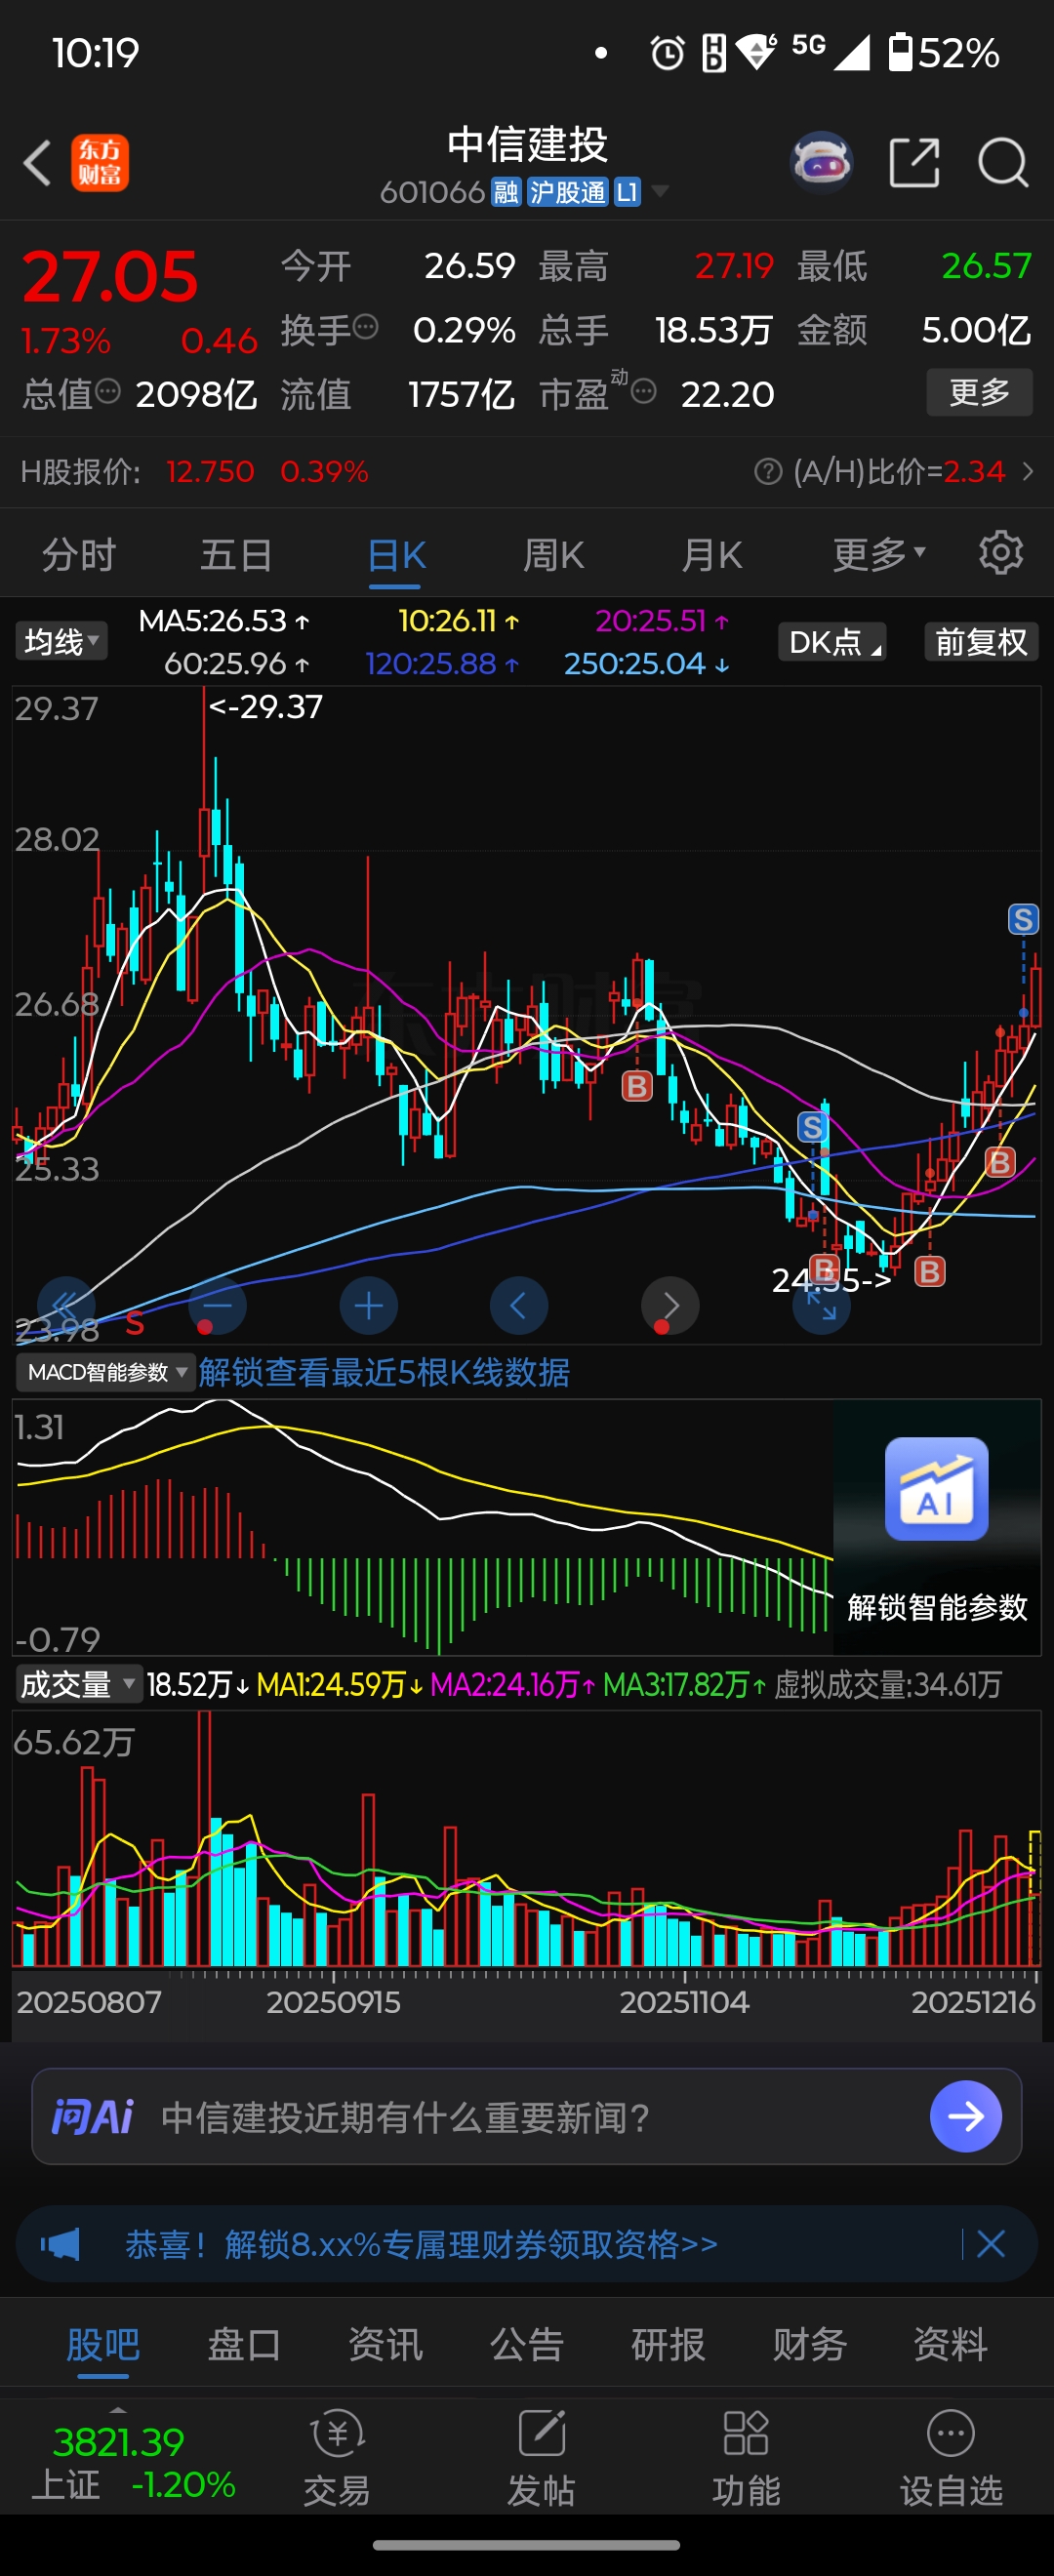Open the 资讯 tab

point(386,2344)
